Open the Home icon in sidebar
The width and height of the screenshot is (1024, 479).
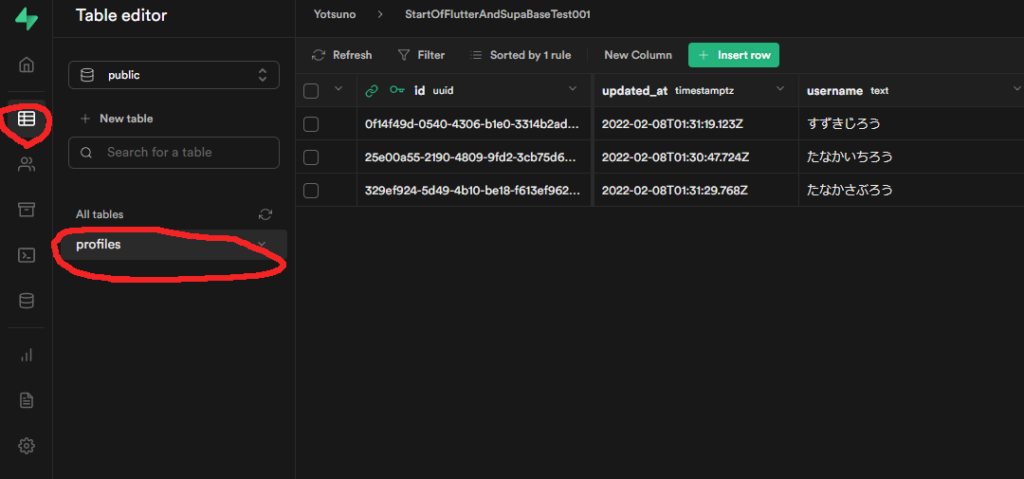(x=26, y=65)
